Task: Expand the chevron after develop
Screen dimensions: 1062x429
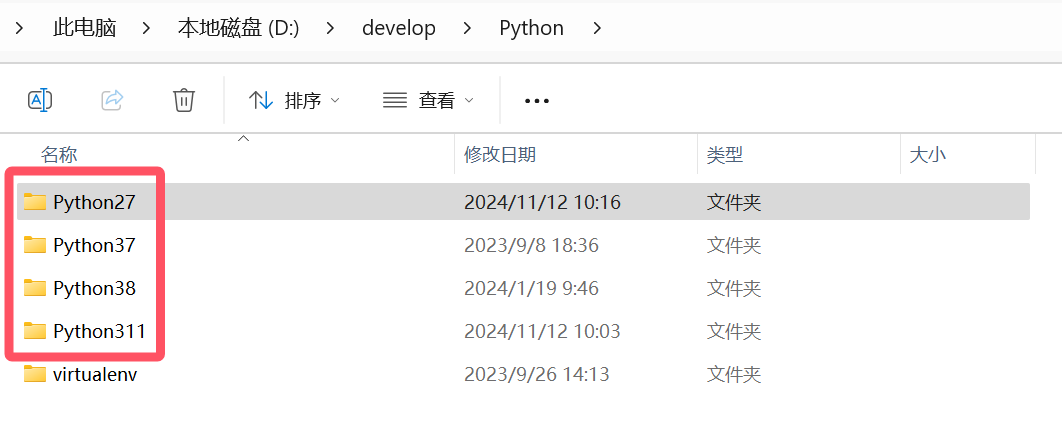Action: pyautogui.click(x=467, y=28)
